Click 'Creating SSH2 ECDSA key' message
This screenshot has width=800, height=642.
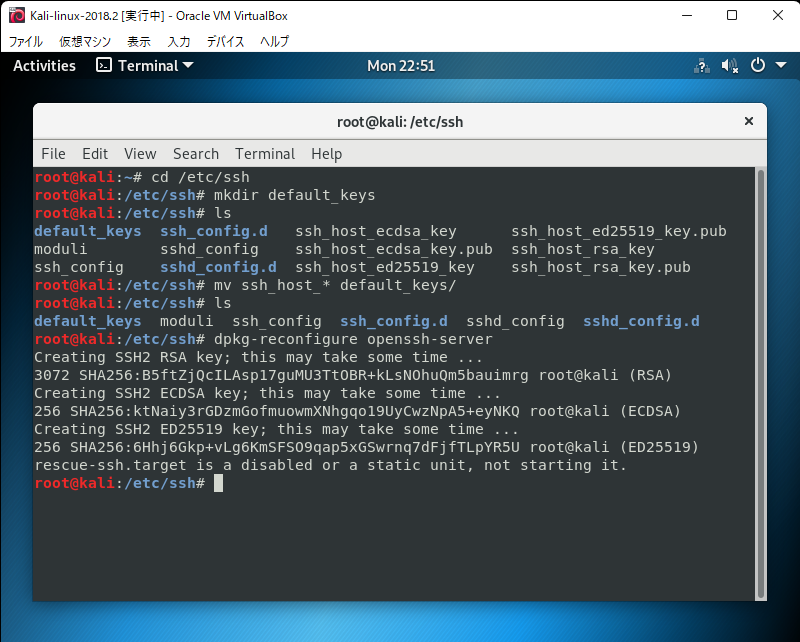click(x=267, y=393)
